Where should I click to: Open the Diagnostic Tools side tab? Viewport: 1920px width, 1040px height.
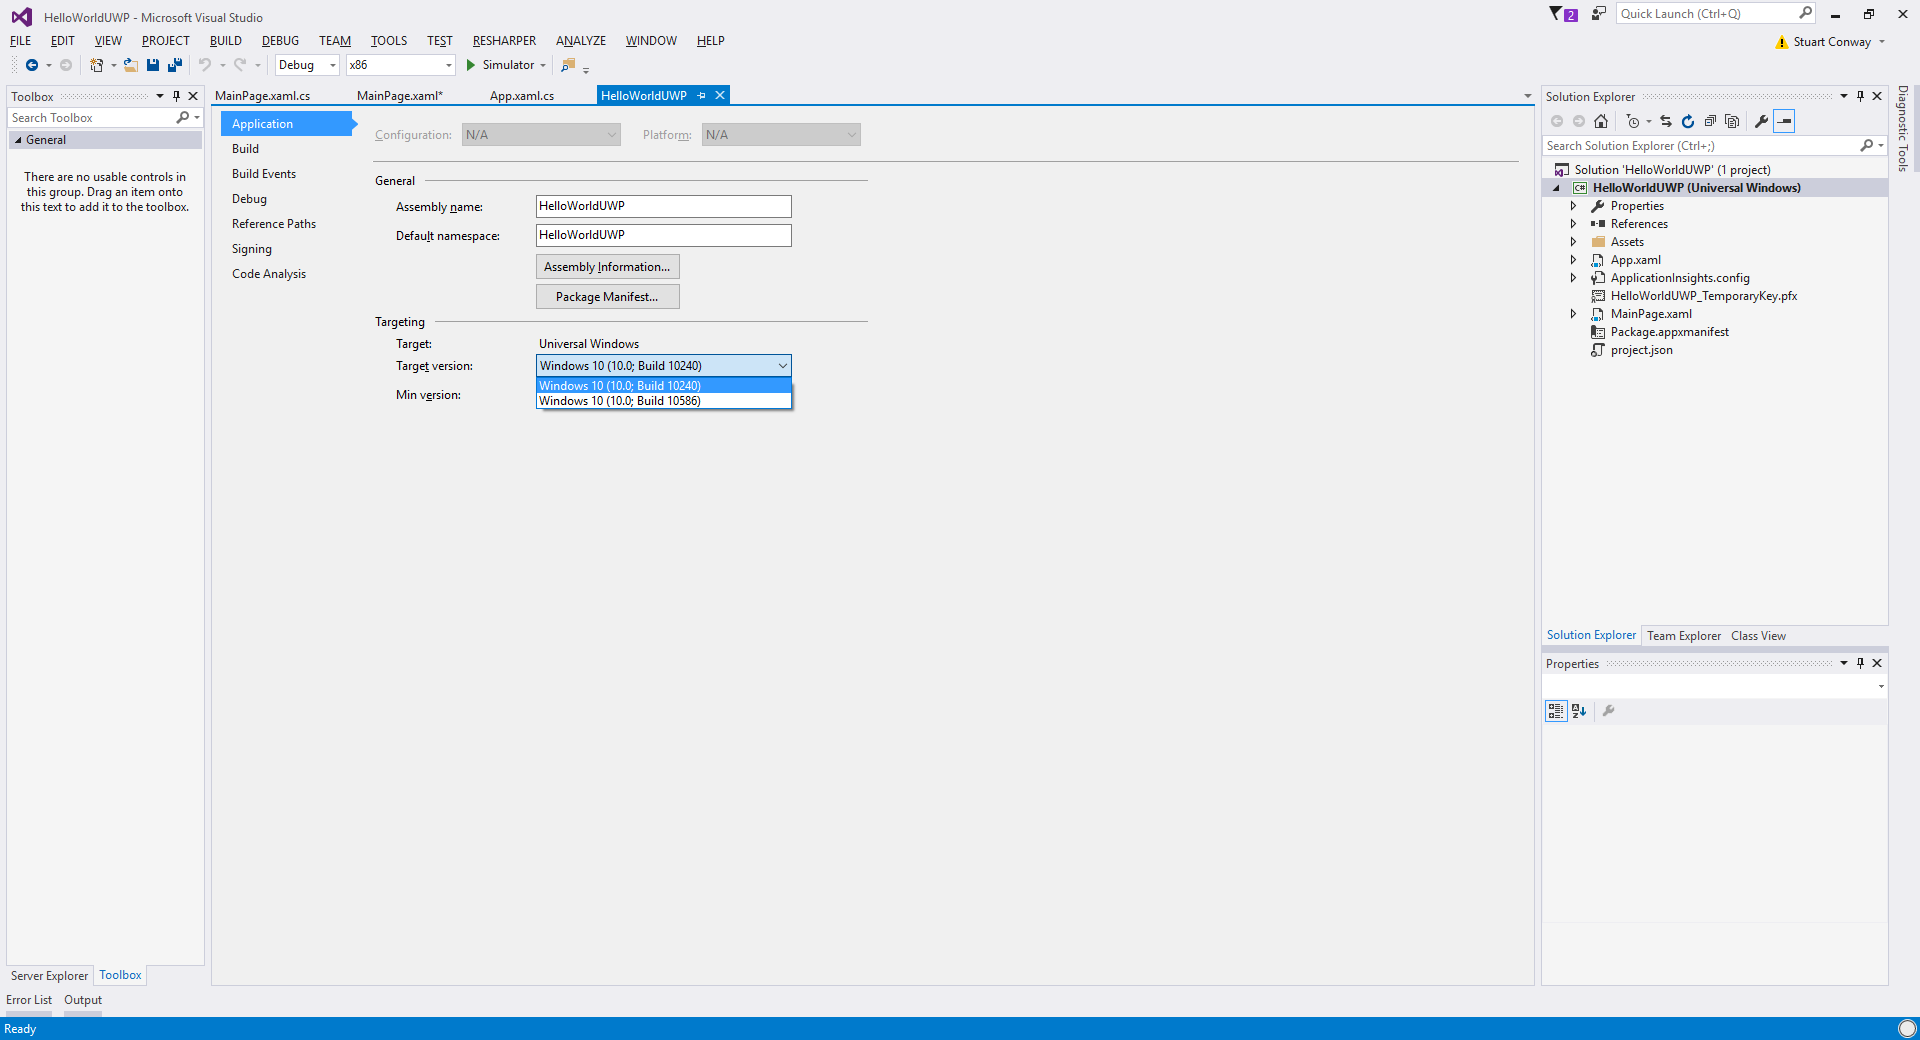[x=1903, y=128]
